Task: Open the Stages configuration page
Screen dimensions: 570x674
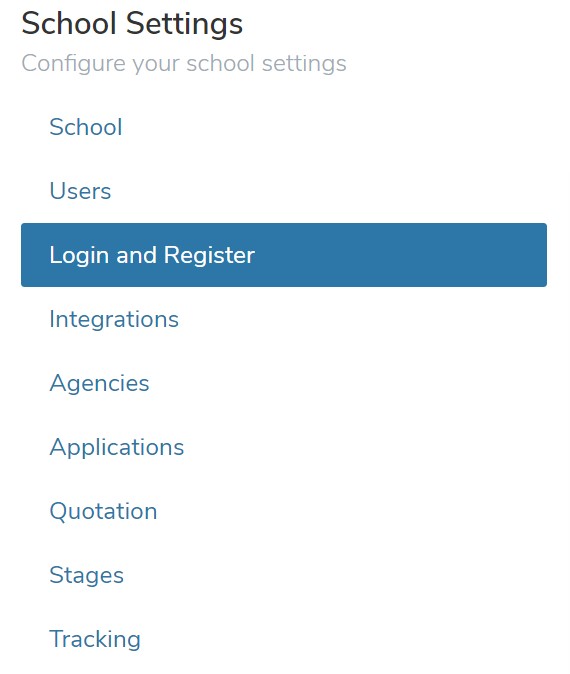Action: pos(284,575)
